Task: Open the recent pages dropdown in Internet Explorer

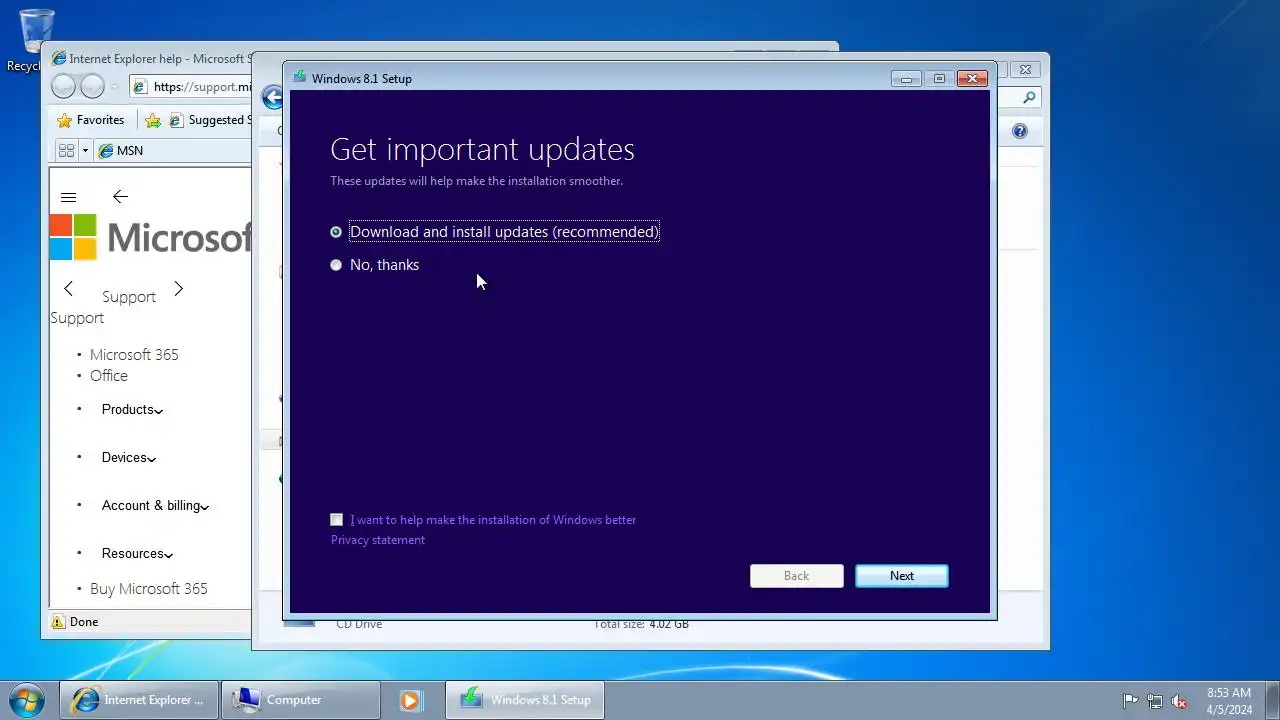Action: tap(114, 87)
